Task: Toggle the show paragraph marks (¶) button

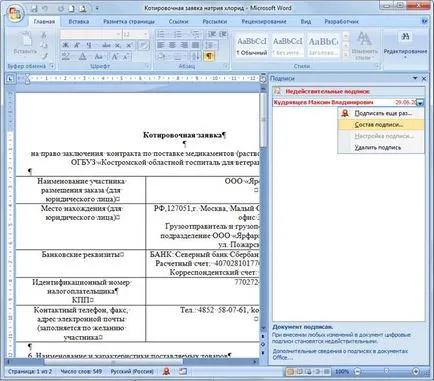Action: 209,56
